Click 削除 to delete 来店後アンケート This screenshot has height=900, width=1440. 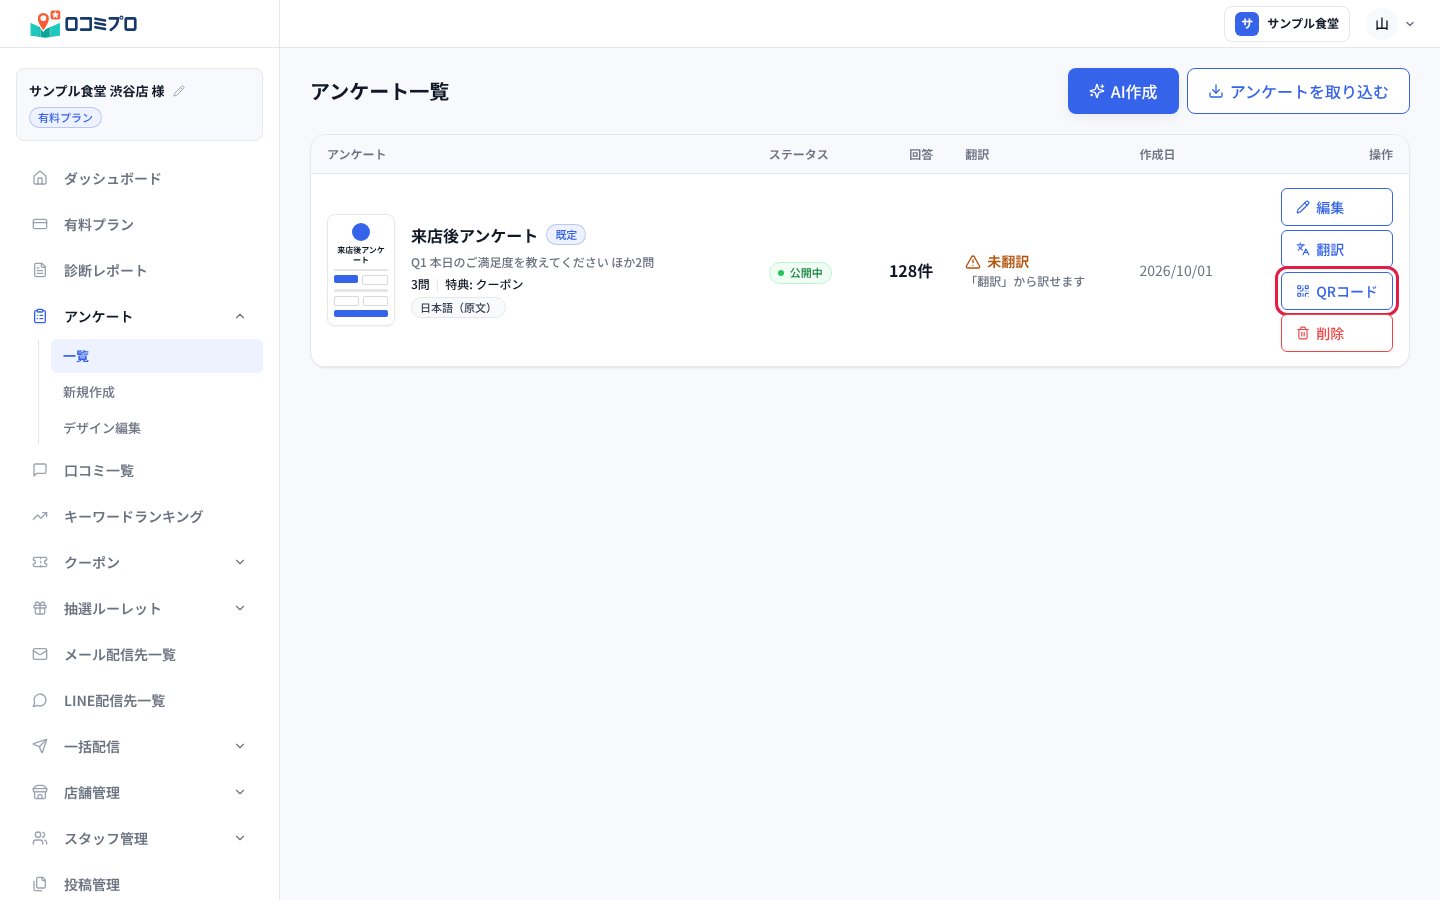(x=1337, y=333)
